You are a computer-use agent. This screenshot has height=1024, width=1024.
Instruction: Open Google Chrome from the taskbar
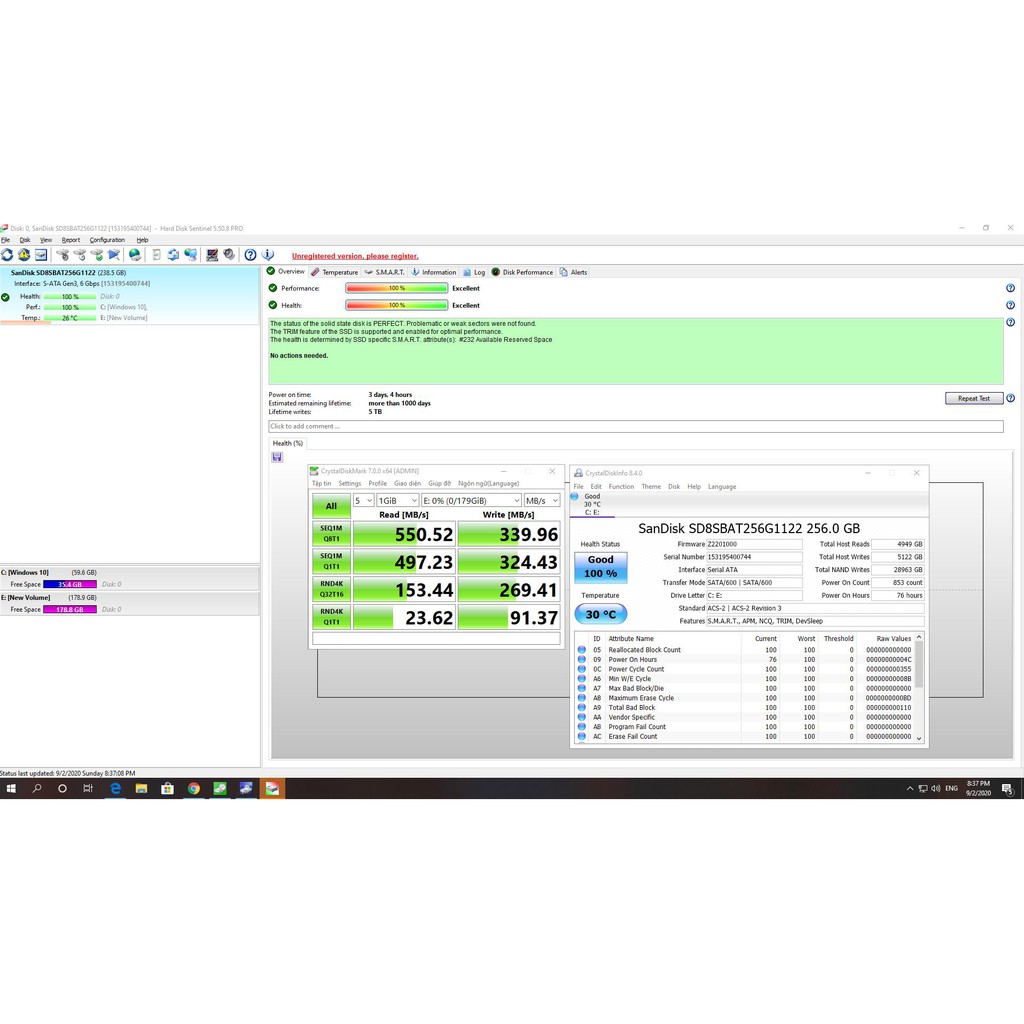pos(193,788)
